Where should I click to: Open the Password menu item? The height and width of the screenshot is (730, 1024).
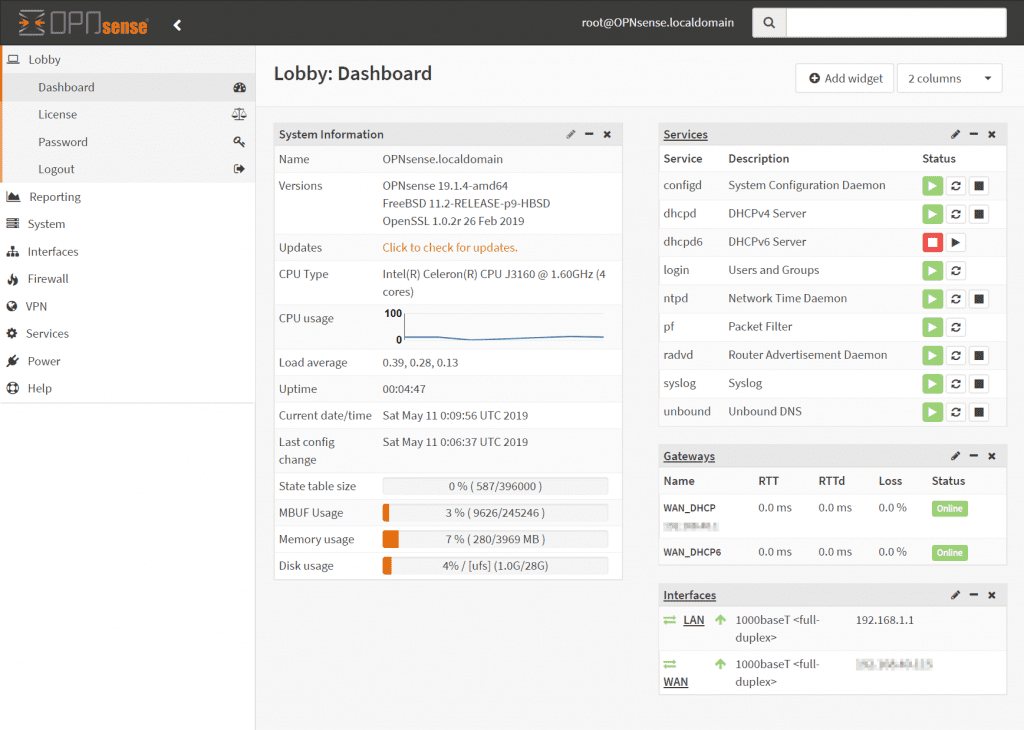point(128,142)
